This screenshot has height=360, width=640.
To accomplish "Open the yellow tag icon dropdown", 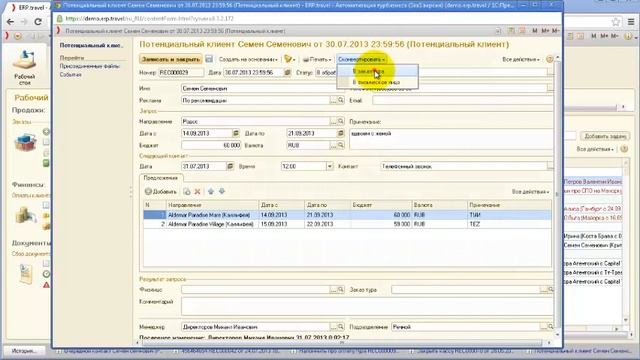I will pyautogui.click(x=290, y=59).
